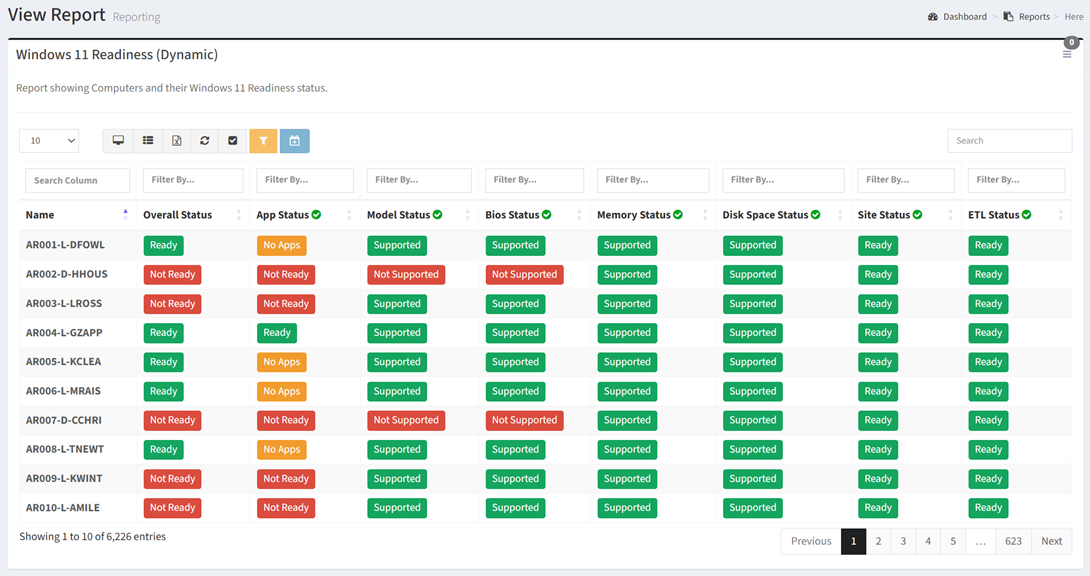Image resolution: width=1090 pixels, height=576 pixels.
Task: Sort by the Name column header
Action: pos(40,215)
